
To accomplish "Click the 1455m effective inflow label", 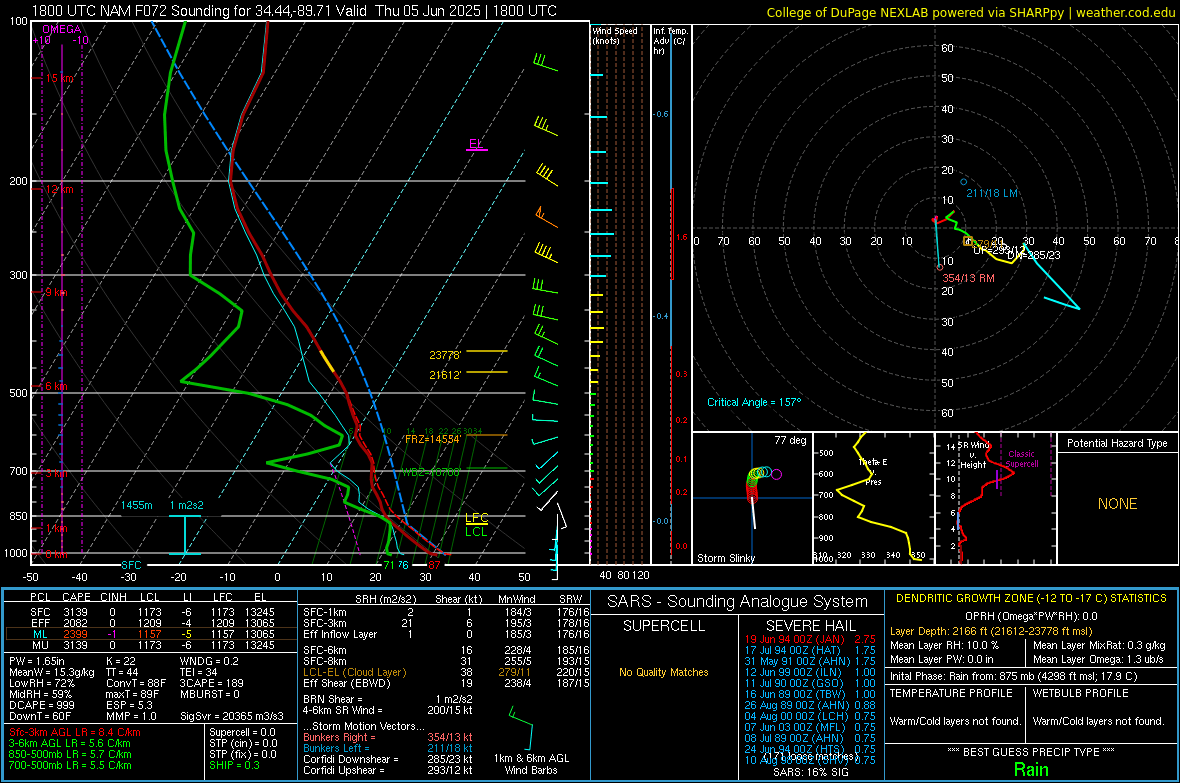I will point(137,505).
